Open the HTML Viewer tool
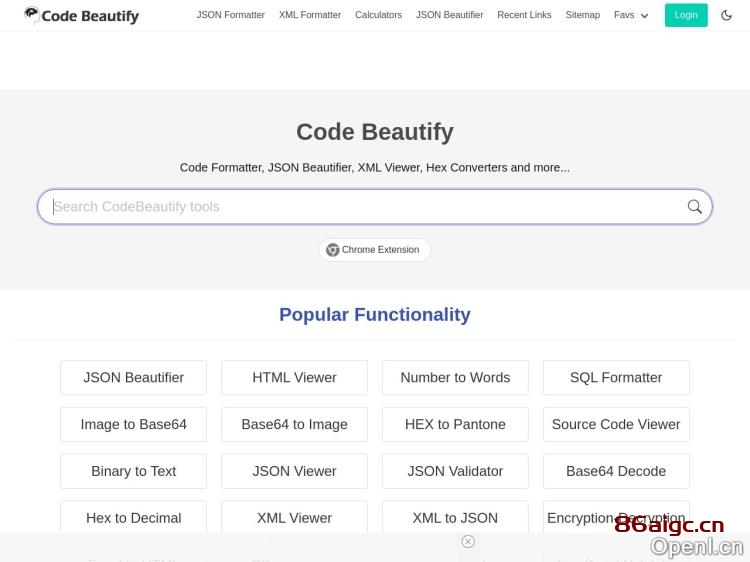Viewport: 750px width, 562px height. [294, 377]
